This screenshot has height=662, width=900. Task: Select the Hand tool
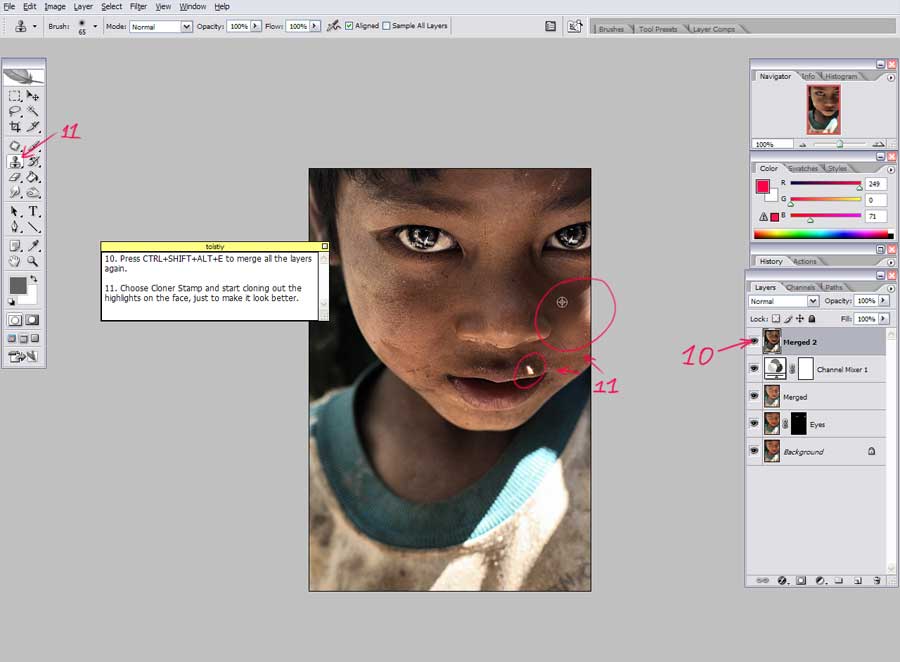pos(15,262)
